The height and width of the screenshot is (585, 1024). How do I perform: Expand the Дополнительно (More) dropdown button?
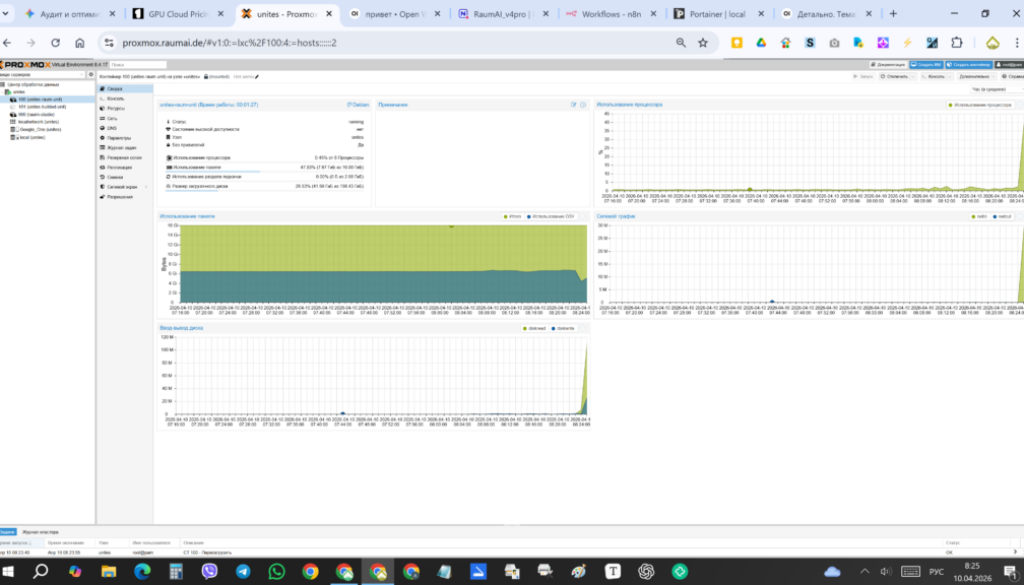[976, 76]
